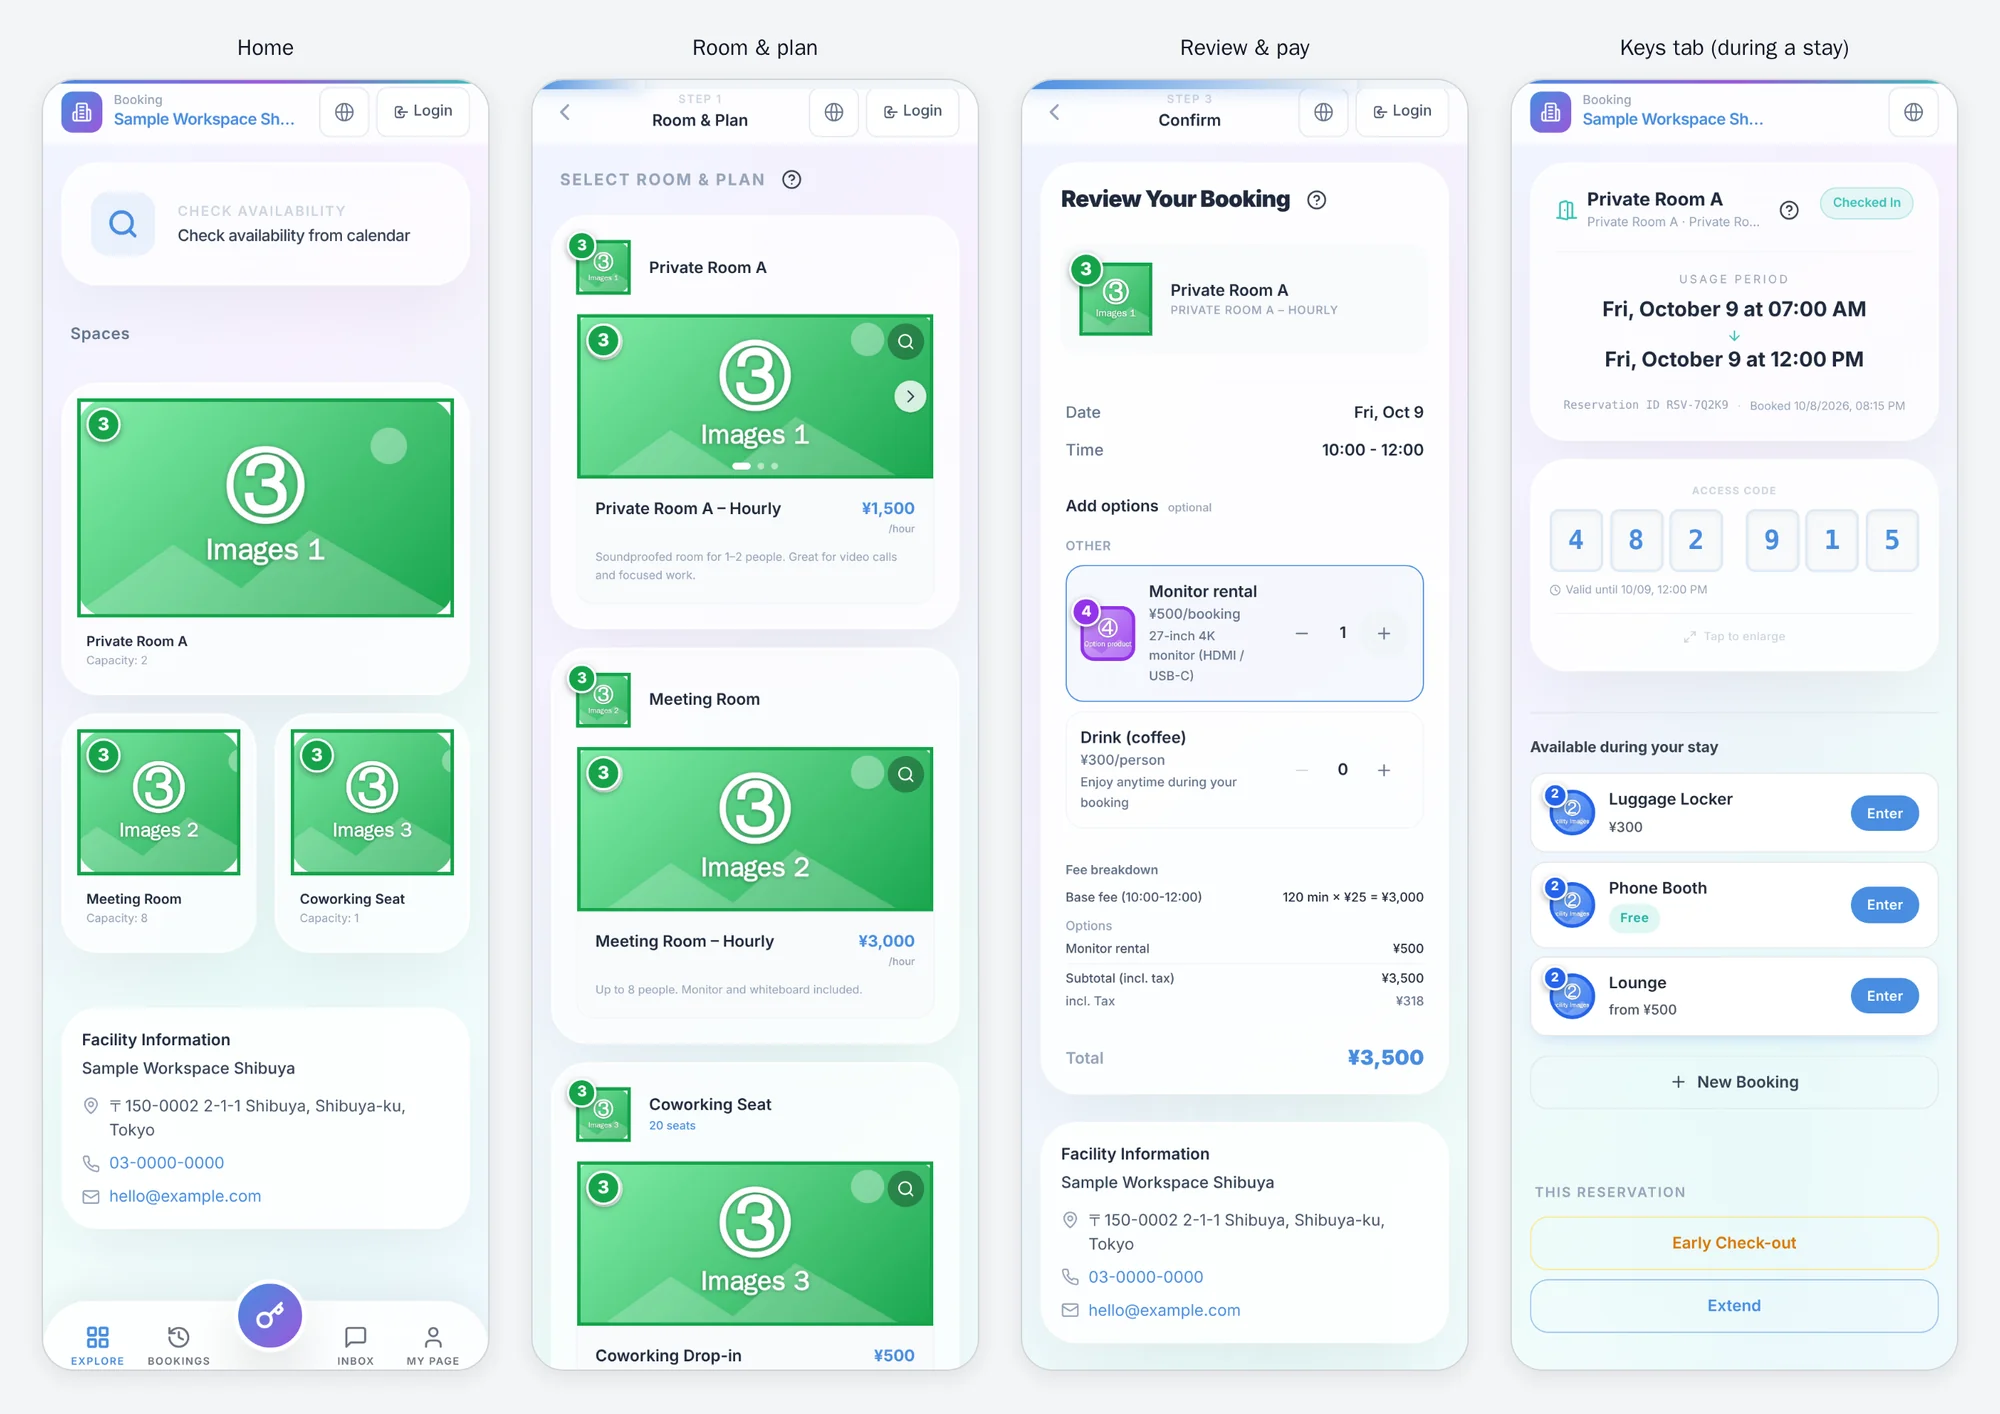Open the Coworking Seat card on Home

coord(372,832)
